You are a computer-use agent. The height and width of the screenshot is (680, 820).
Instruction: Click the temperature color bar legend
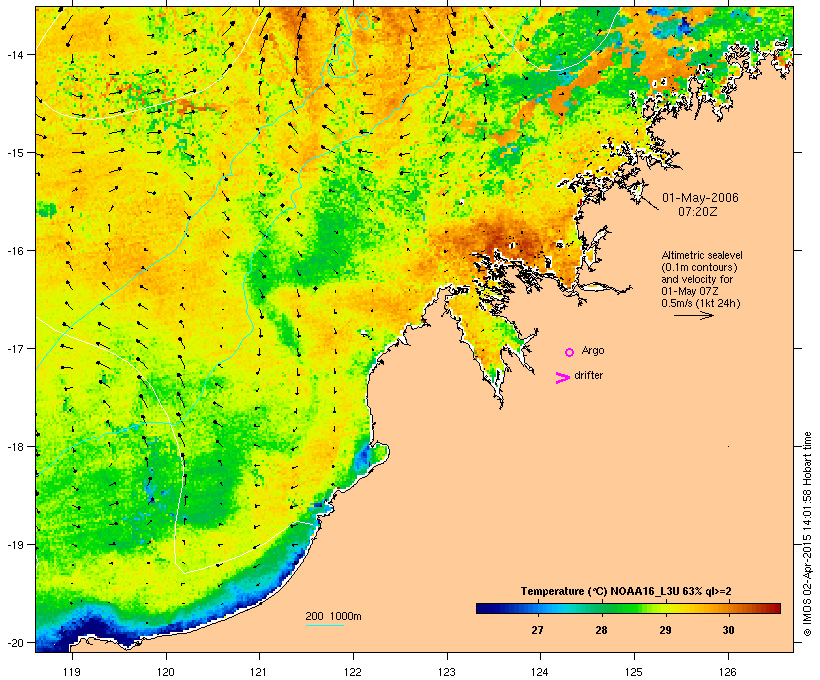tap(628, 608)
